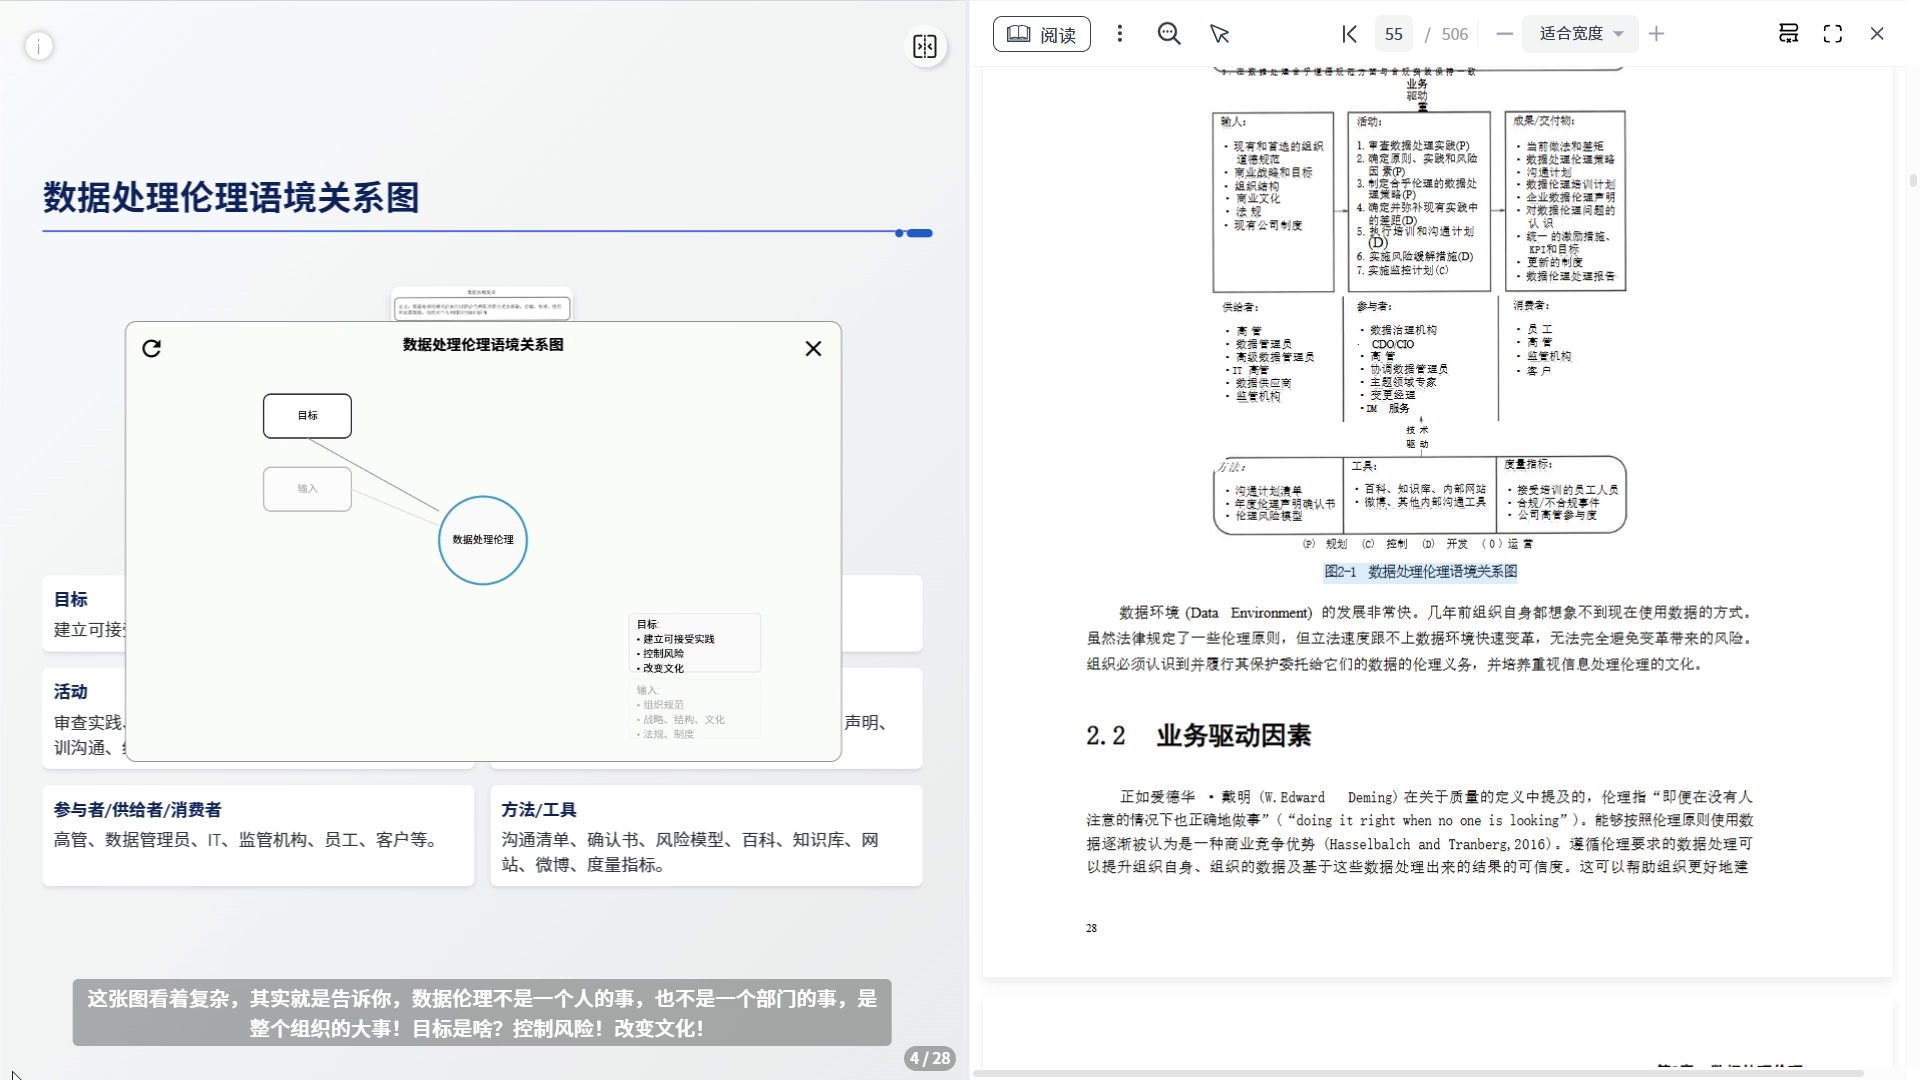1920x1080 pixels.
Task: Zoom out with the minus icon
Action: click(1504, 34)
